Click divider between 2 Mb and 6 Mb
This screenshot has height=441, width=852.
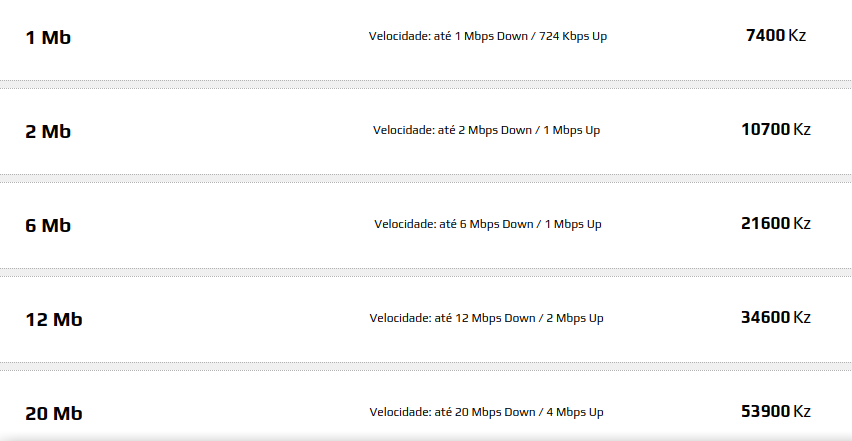point(426,178)
